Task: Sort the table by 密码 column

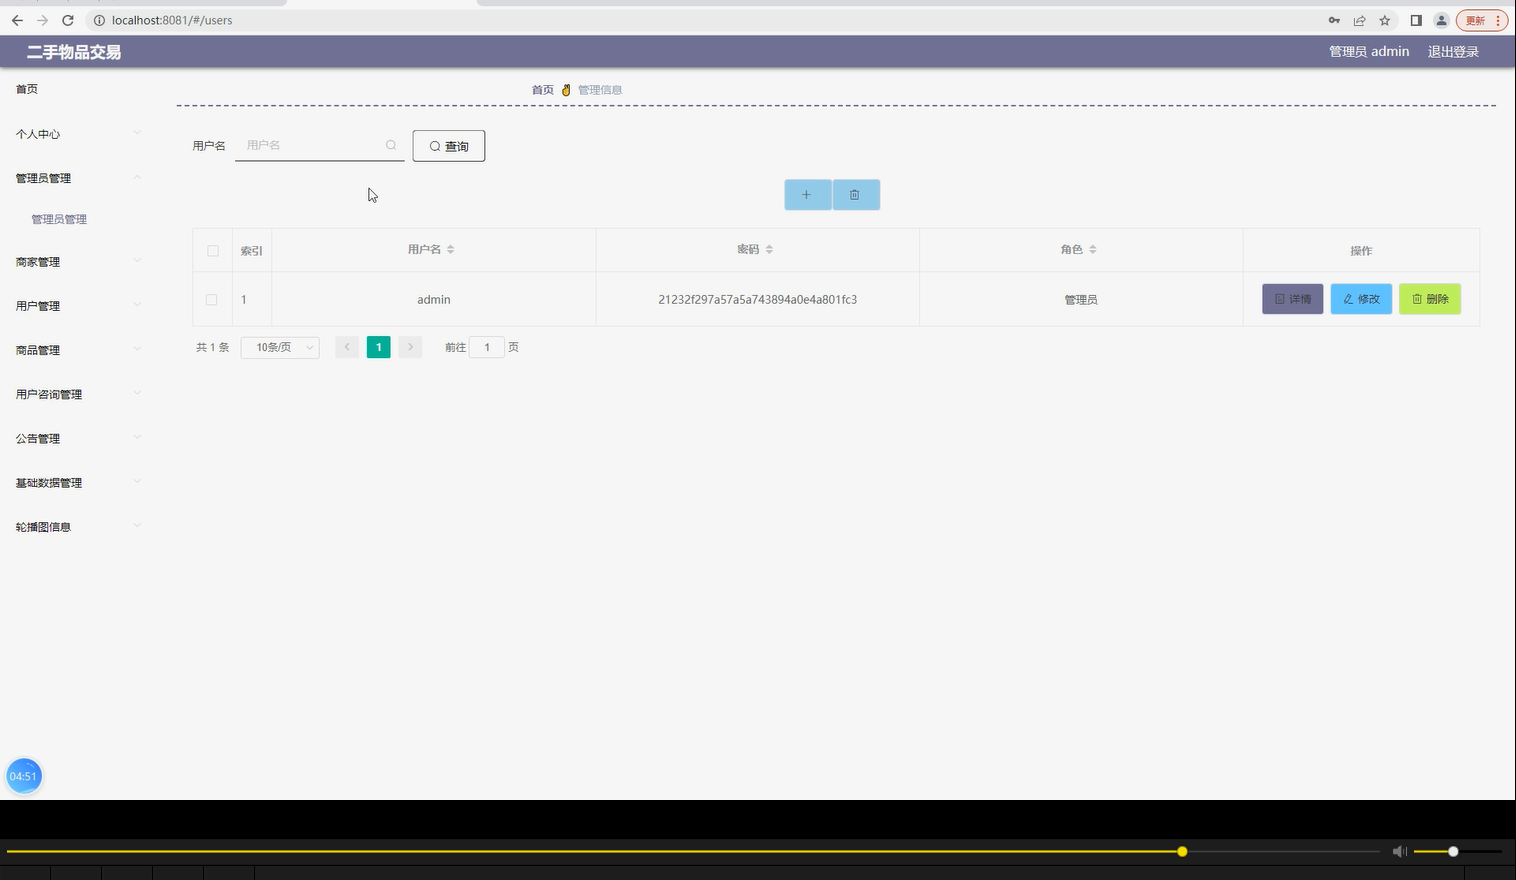Action: pos(769,249)
